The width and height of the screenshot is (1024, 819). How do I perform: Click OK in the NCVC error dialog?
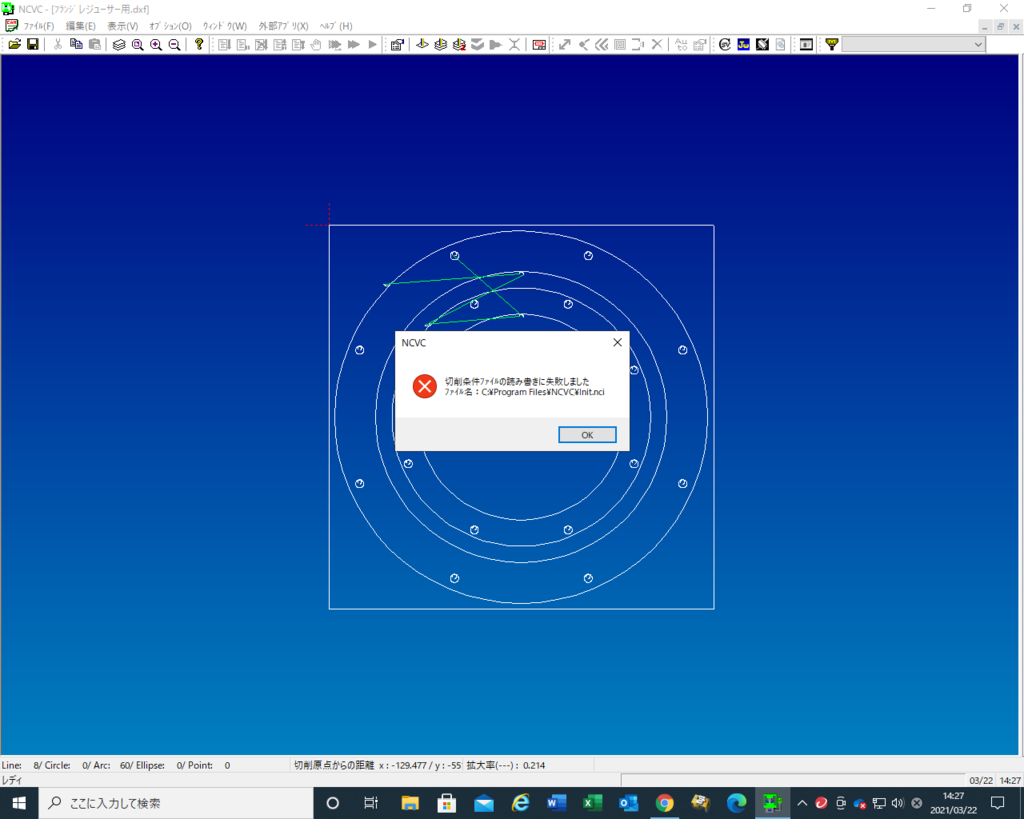click(587, 435)
